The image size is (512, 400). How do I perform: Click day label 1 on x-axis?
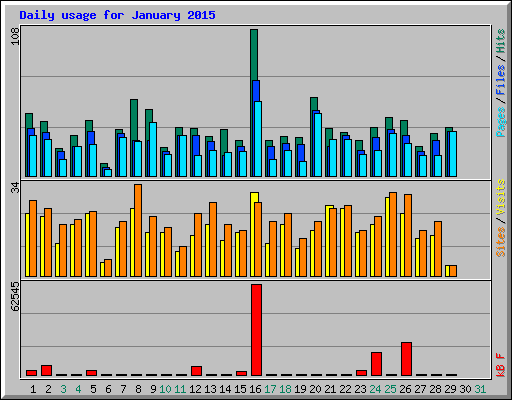point(33,389)
